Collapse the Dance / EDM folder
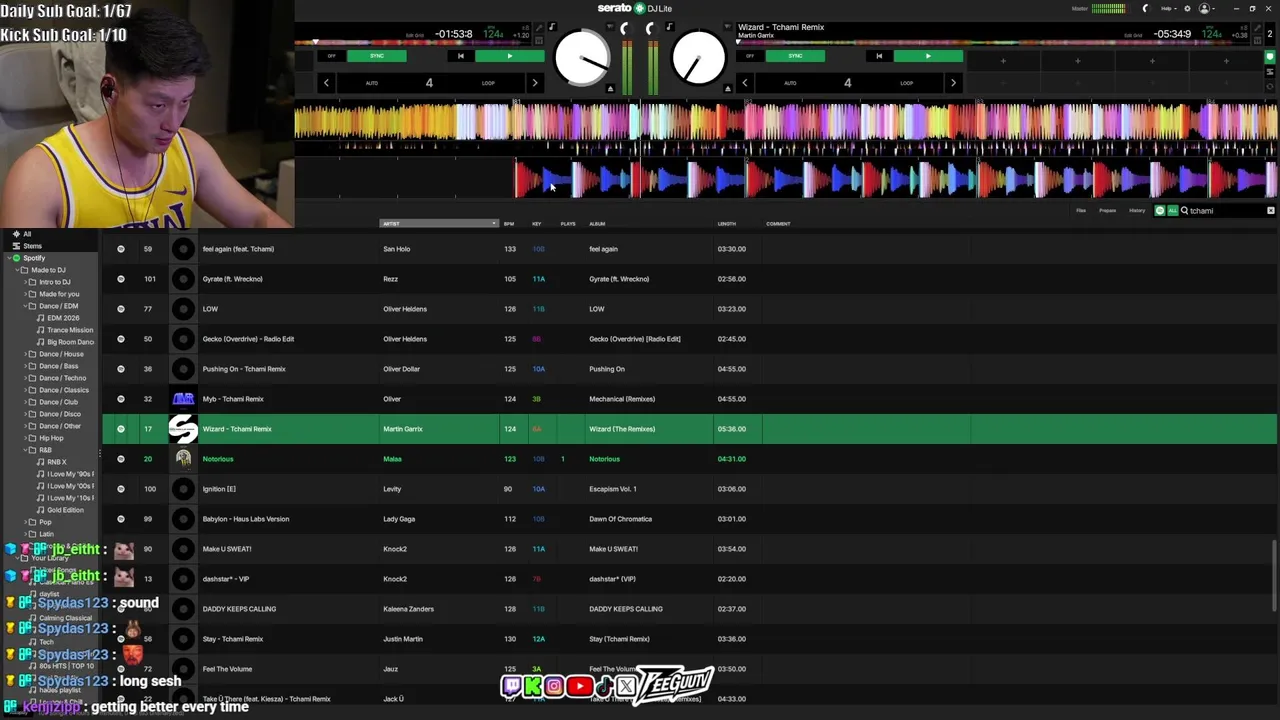Image resolution: width=1280 pixels, height=720 pixels. tap(25, 306)
